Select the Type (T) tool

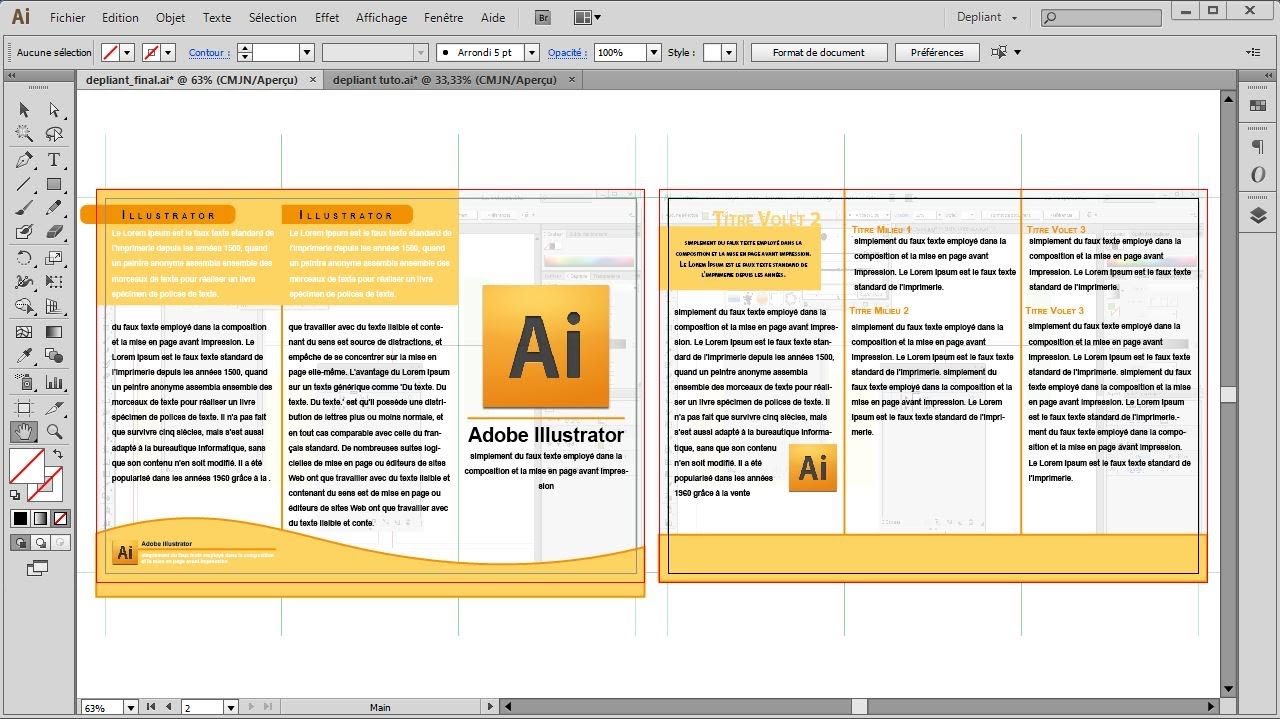point(54,160)
